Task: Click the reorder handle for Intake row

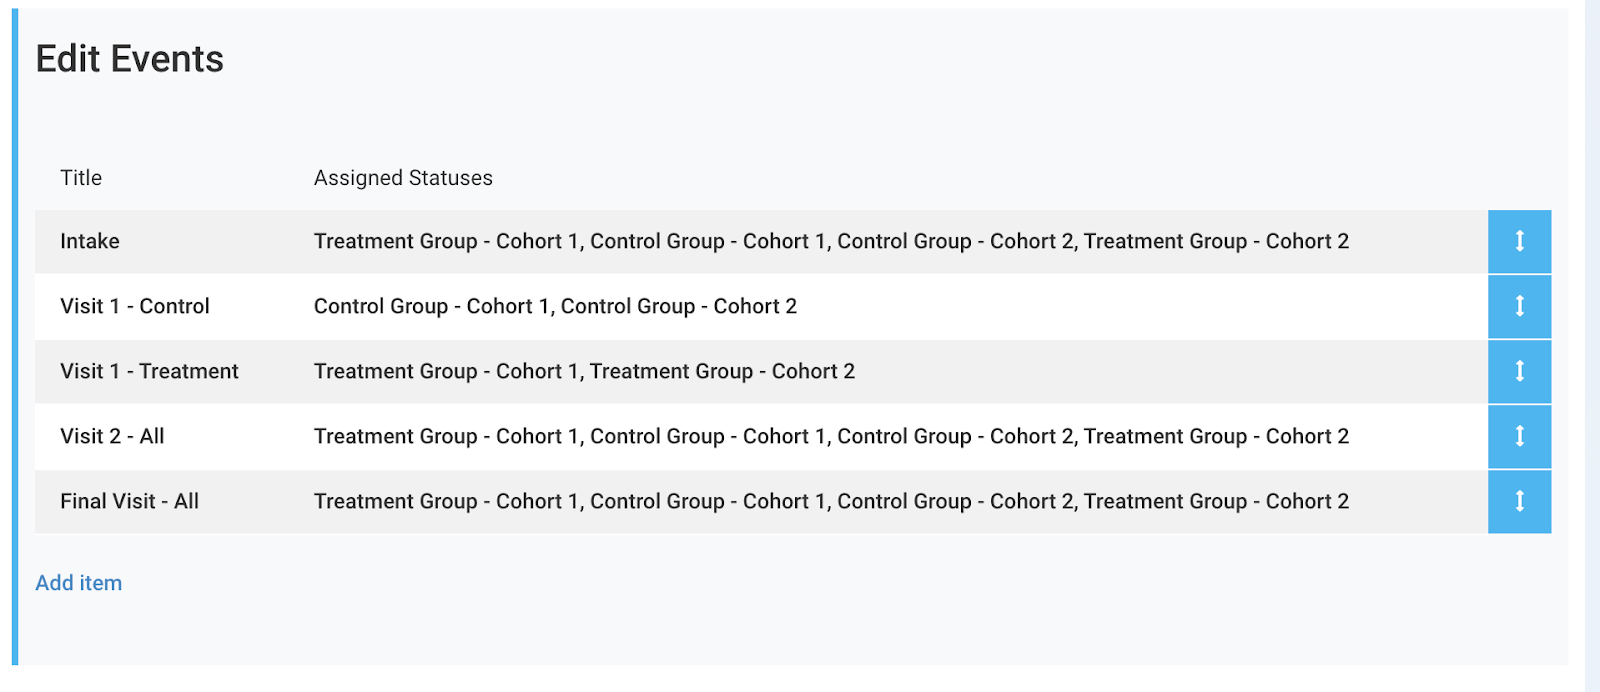Action: tap(1519, 241)
